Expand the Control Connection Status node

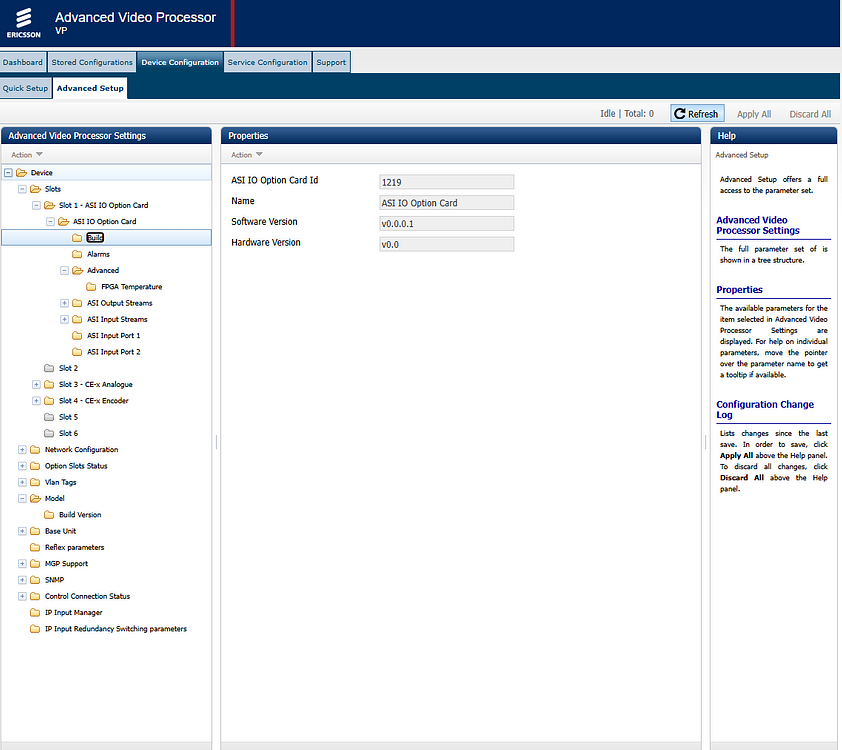coord(22,596)
